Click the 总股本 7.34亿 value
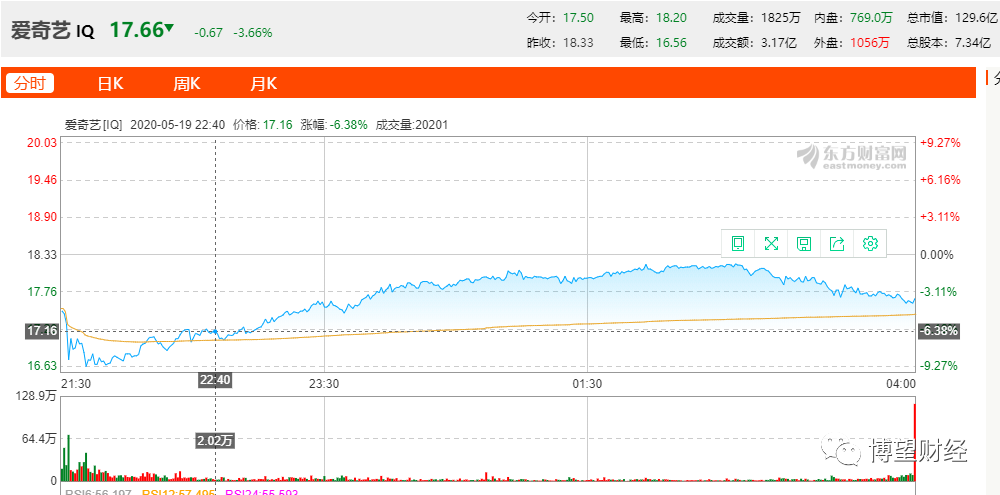 (x=971, y=43)
